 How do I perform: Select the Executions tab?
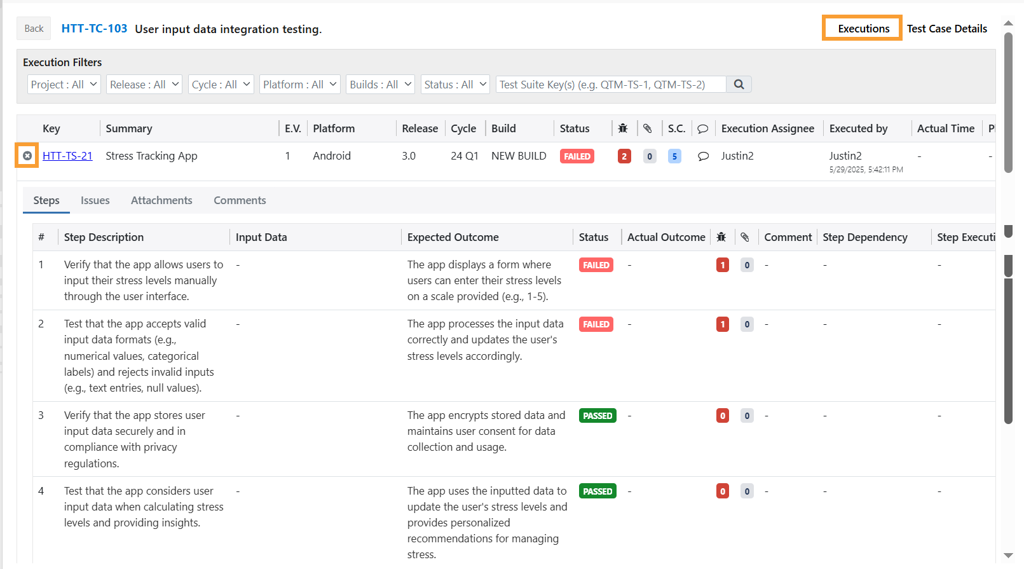tap(863, 29)
